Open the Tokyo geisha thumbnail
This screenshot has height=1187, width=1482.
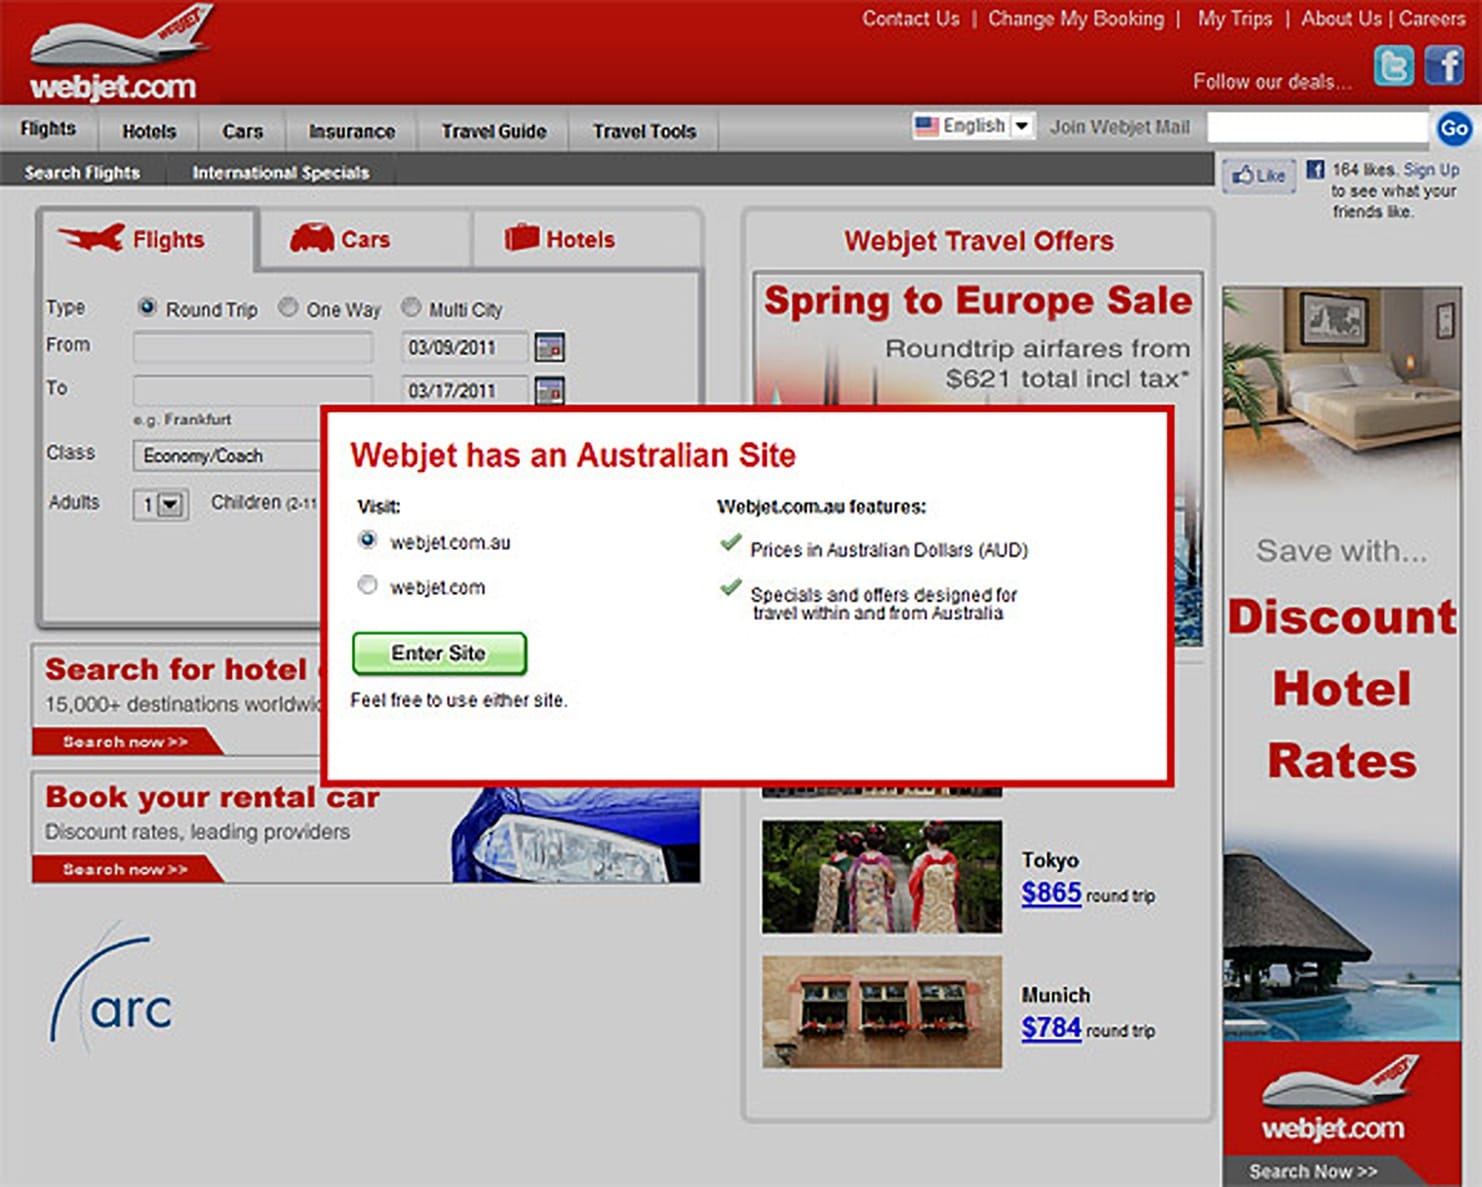coord(881,877)
